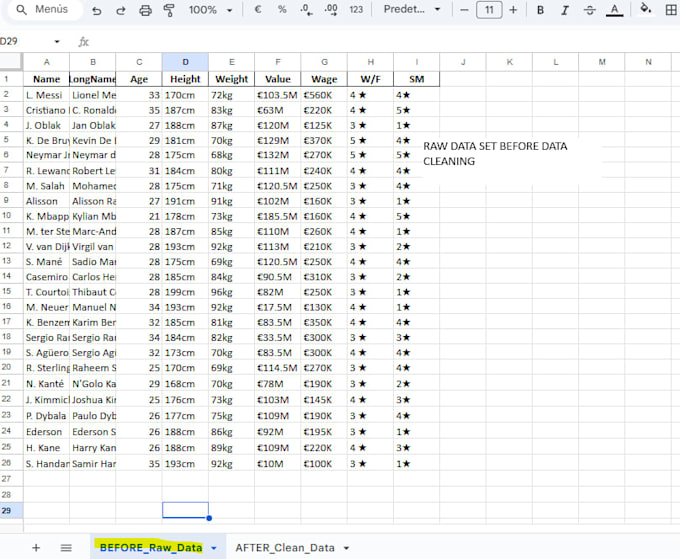Select column A header
The image size is (680, 559).
(x=46, y=62)
